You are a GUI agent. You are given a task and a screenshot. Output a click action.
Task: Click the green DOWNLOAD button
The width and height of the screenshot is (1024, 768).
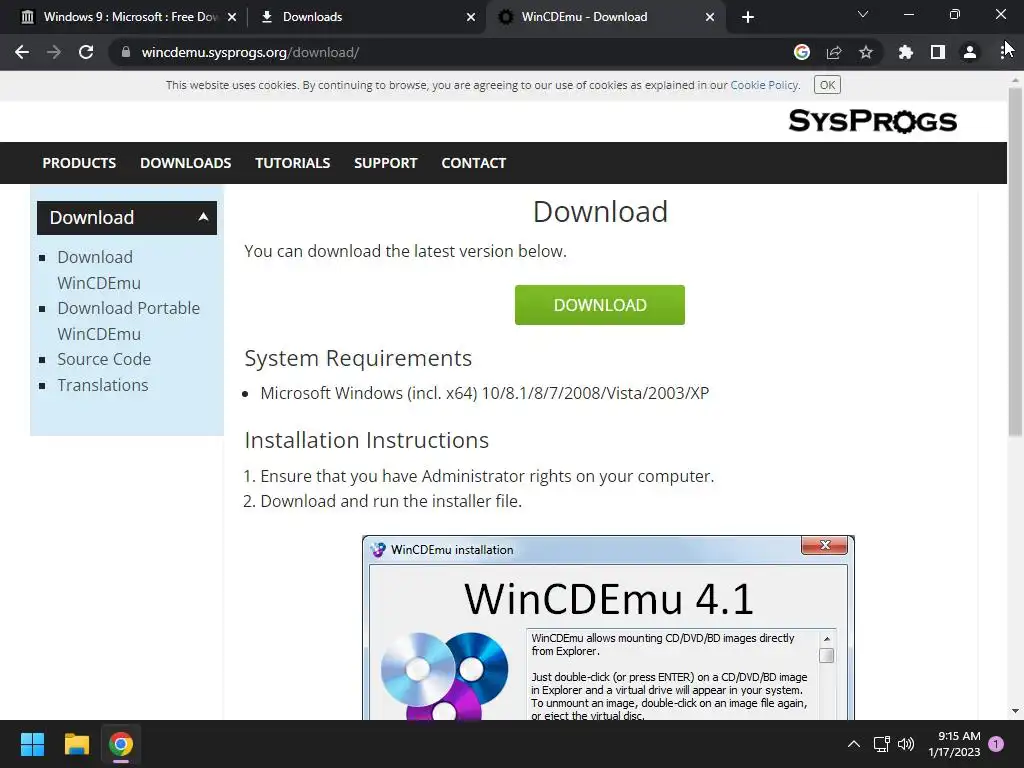(600, 305)
